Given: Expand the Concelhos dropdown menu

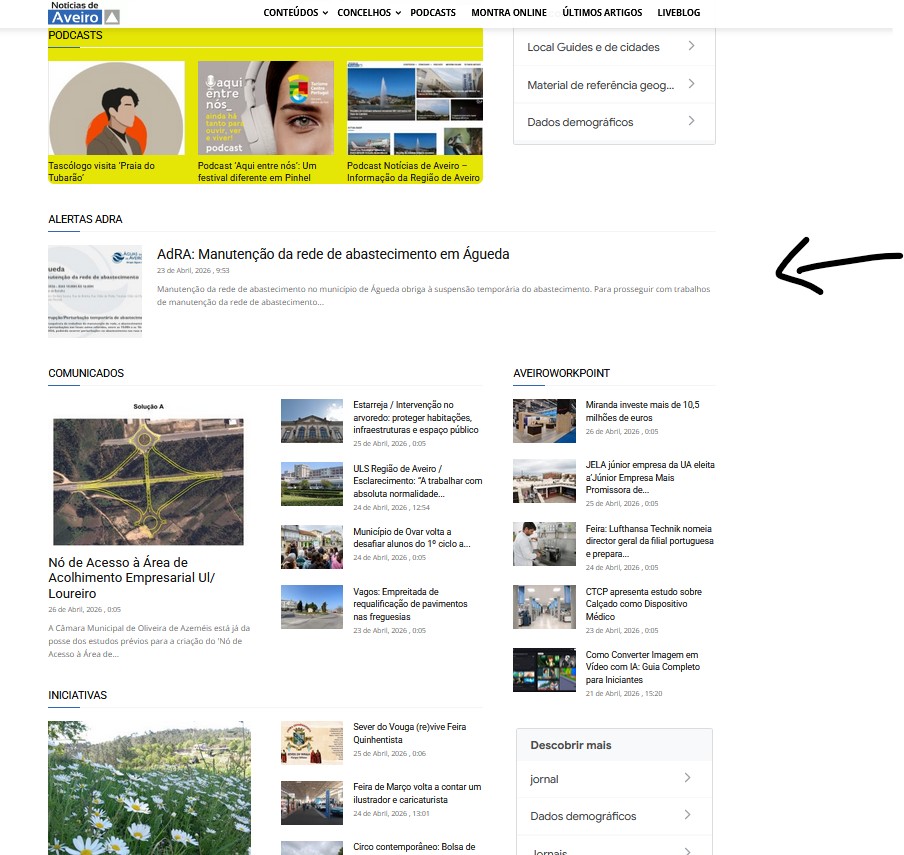Looking at the screenshot, I should (369, 13).
